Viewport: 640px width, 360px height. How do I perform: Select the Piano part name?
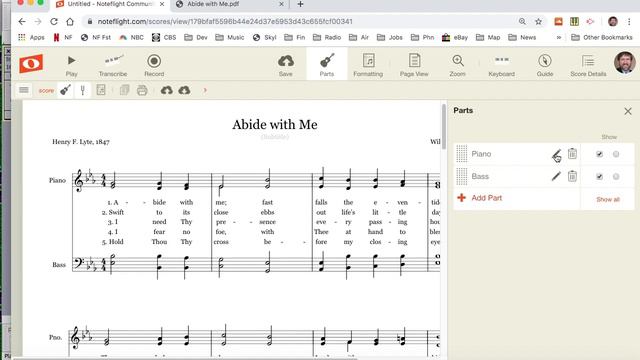481,154
